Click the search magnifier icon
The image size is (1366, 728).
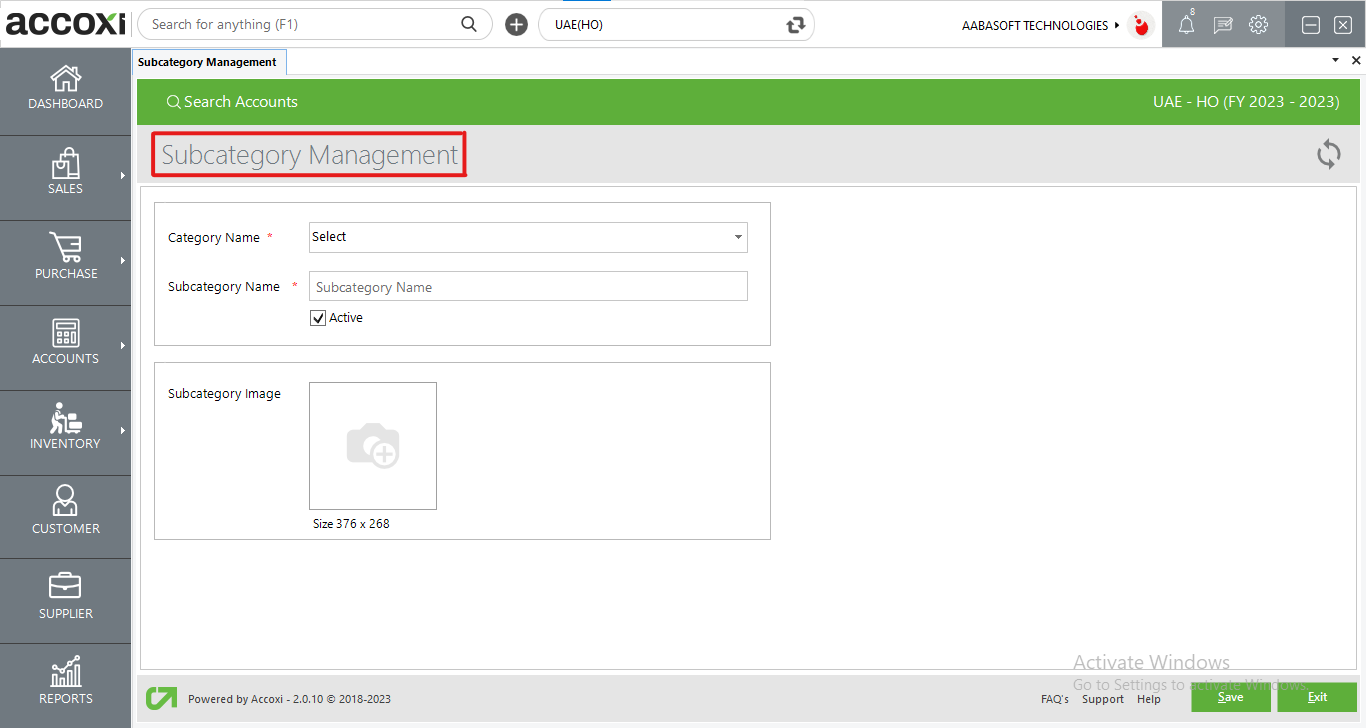[x=469, y=23]
